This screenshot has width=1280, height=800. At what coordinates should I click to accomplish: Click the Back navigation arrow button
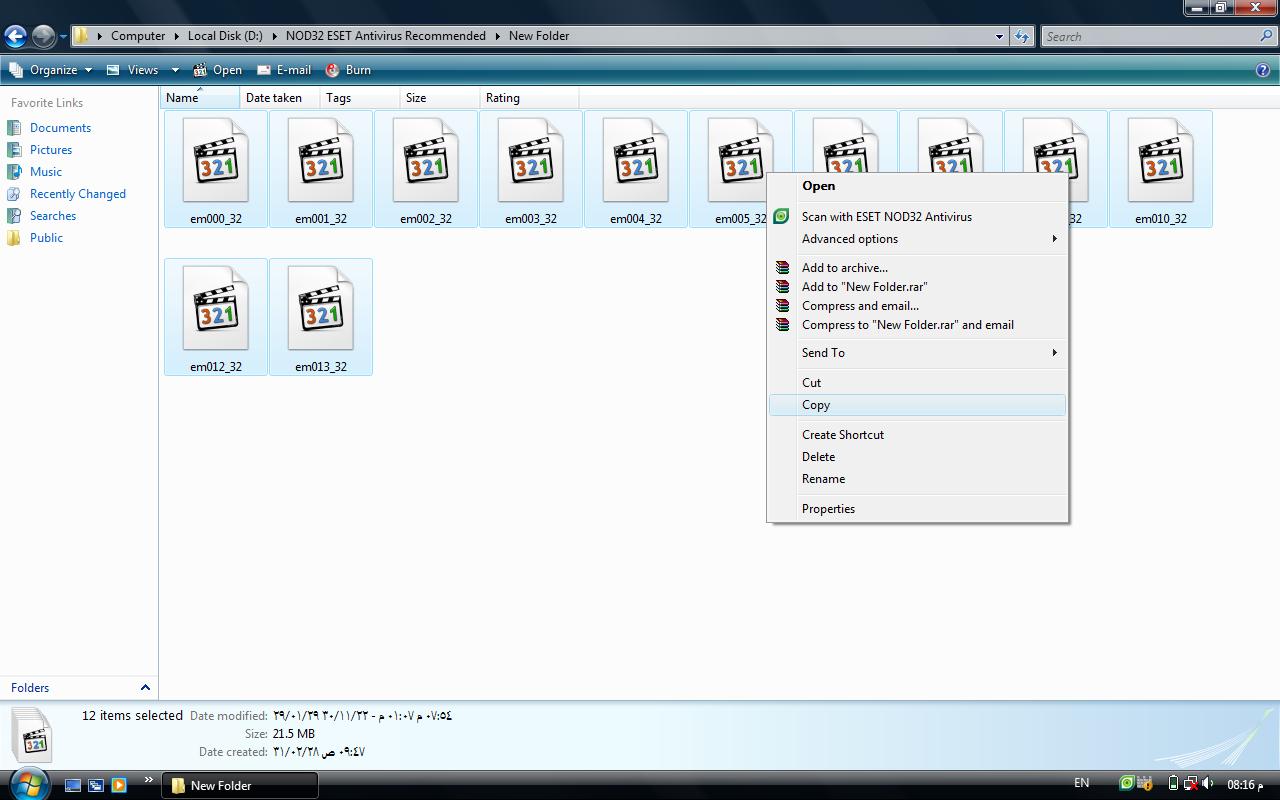pyautogui.click(x=15, y=37)
